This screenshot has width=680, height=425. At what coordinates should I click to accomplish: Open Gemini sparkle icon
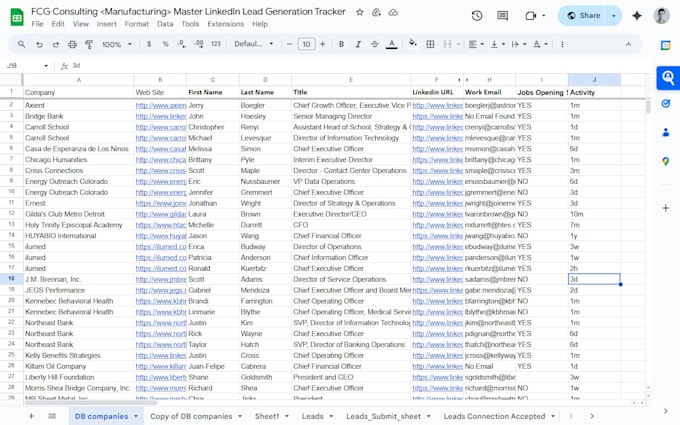tap(637, 16)
